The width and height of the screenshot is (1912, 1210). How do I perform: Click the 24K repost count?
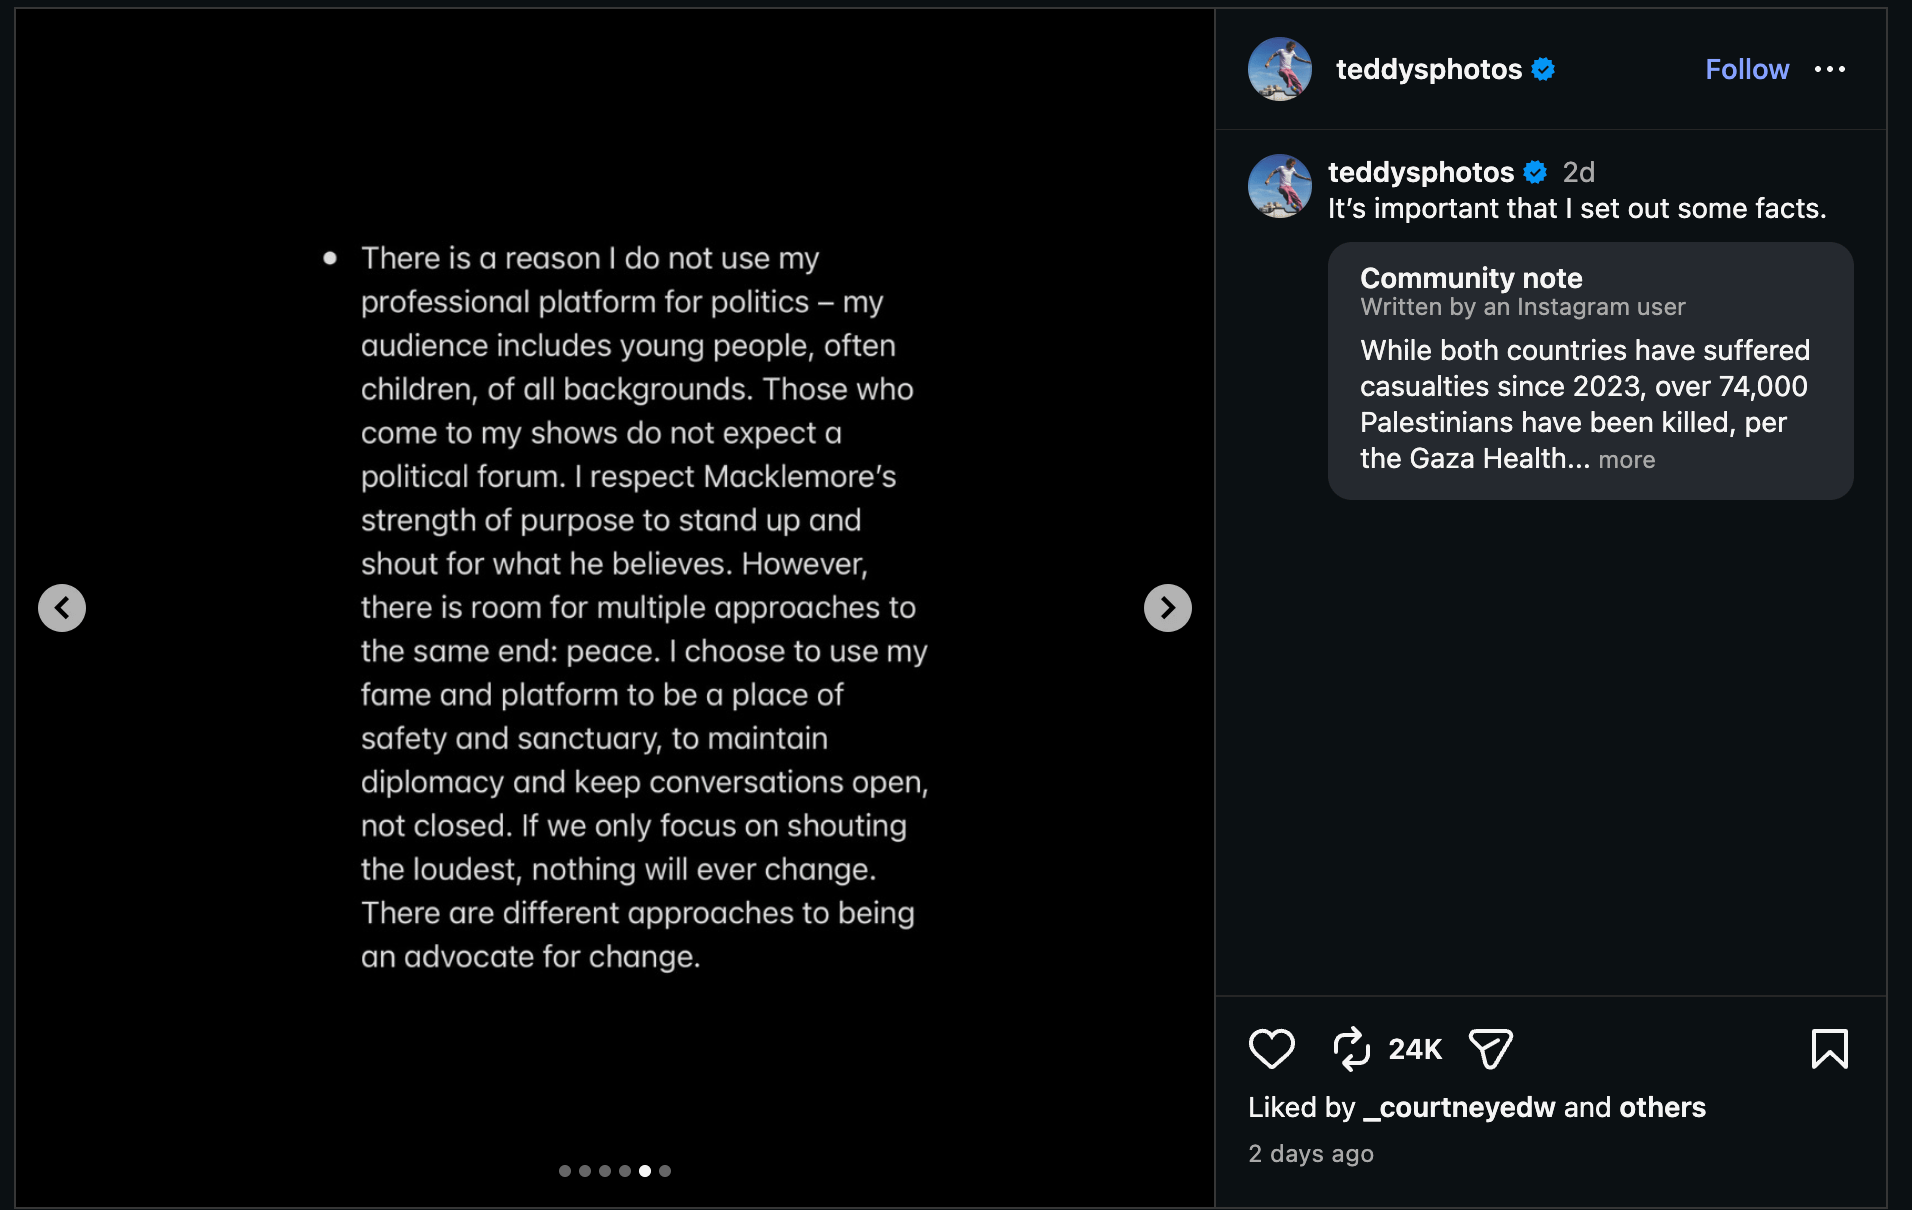(1414, 1049)
